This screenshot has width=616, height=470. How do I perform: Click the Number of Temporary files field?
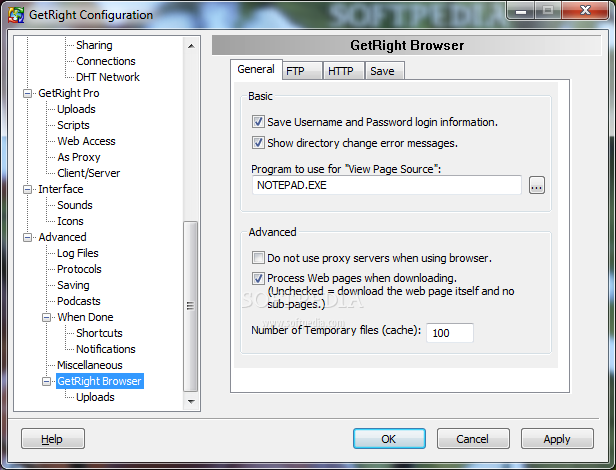(x=450, y=333)
